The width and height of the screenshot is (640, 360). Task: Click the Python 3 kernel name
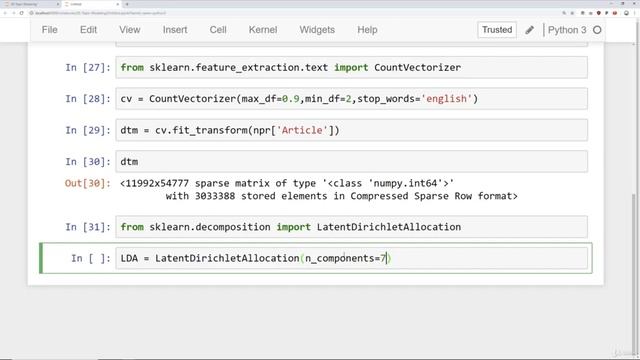567,30
